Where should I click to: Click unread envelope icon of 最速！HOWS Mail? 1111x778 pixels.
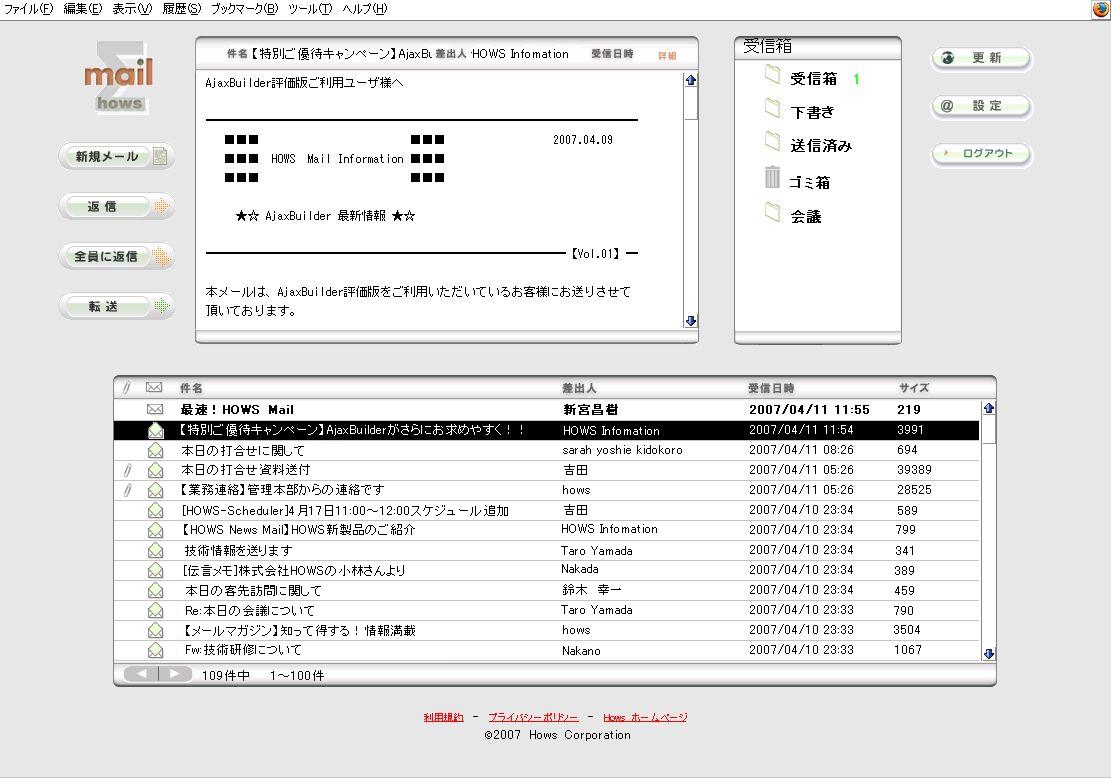click(154, 410)
